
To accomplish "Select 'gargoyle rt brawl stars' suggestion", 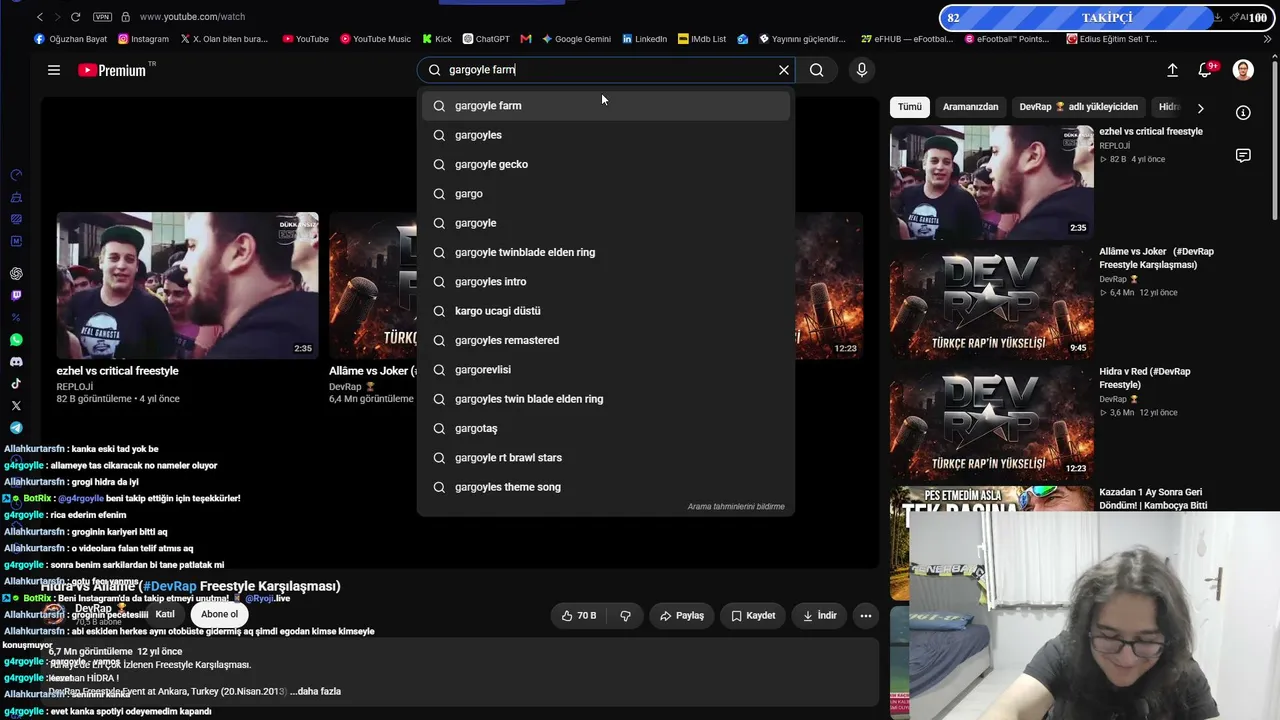I will click(x=606, y=458).
